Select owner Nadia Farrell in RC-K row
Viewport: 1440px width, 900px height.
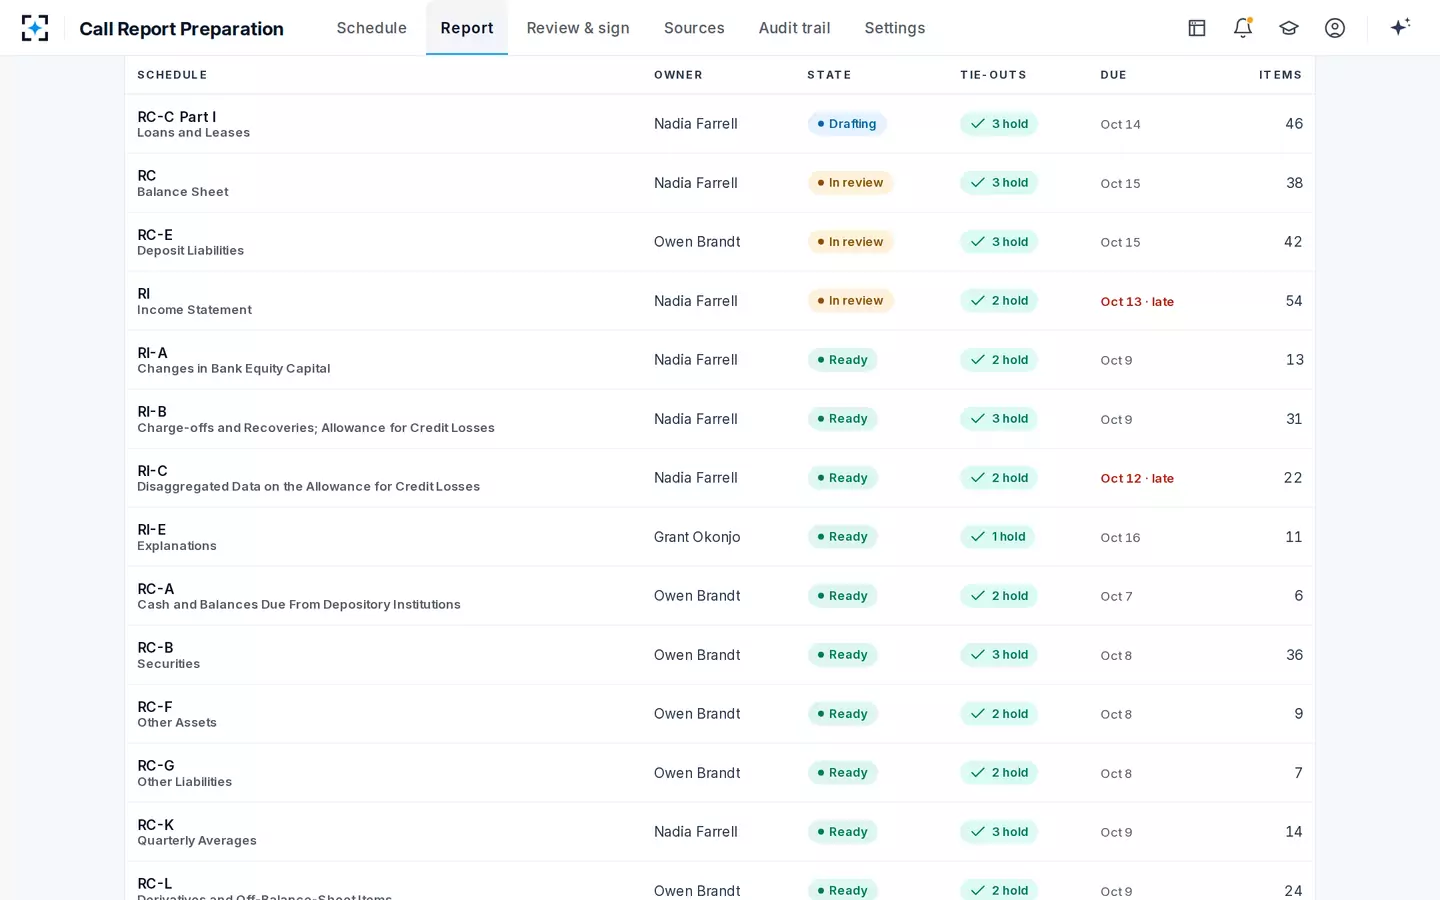[696, 832]
